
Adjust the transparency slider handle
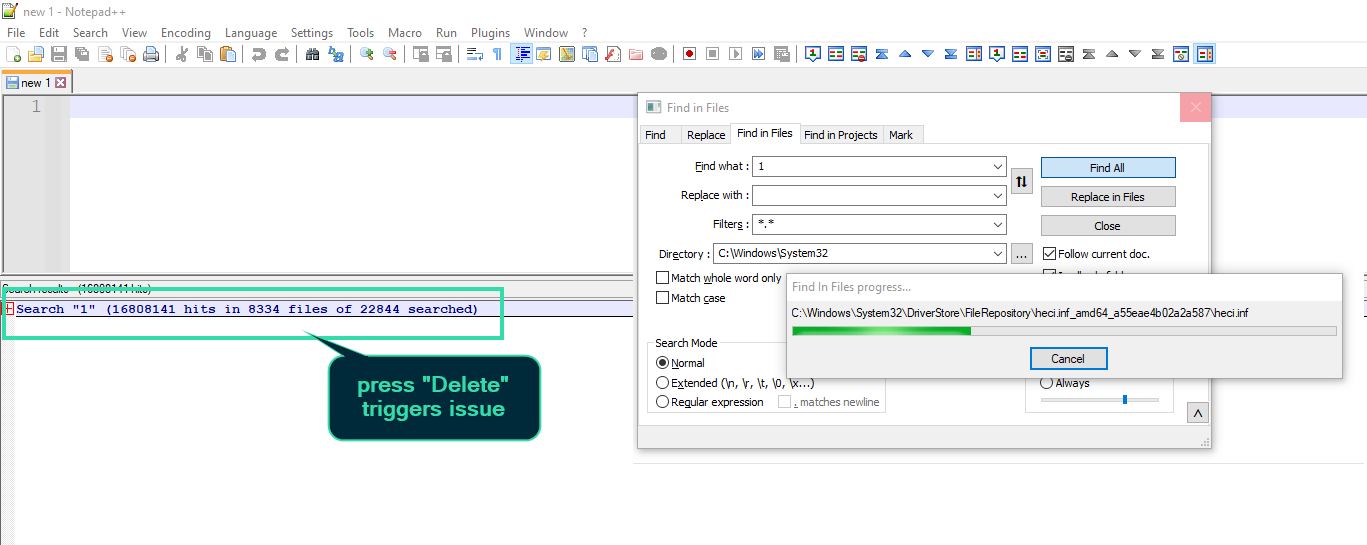coord(1125,400)
